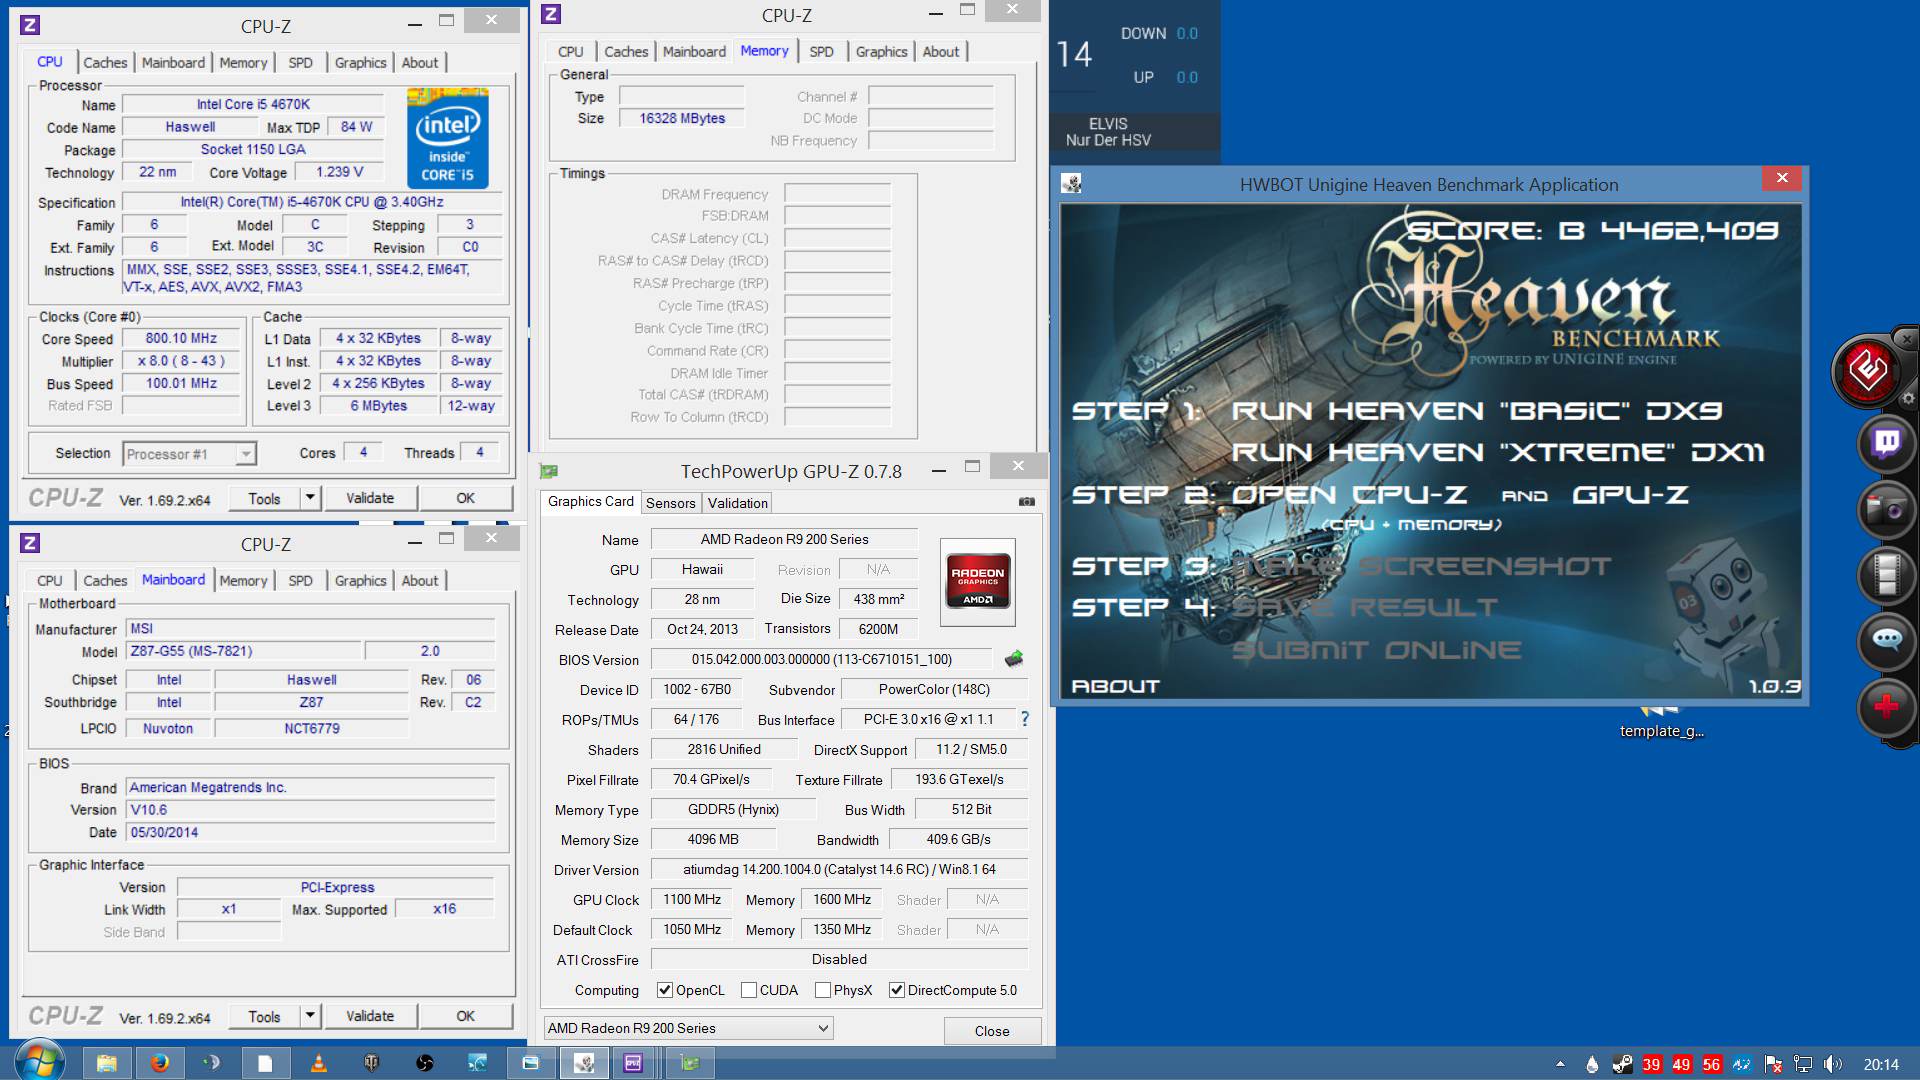Switch to the GPU-Z Sensors tab
The image size is (1920, 1080).
tap(670, 503)
